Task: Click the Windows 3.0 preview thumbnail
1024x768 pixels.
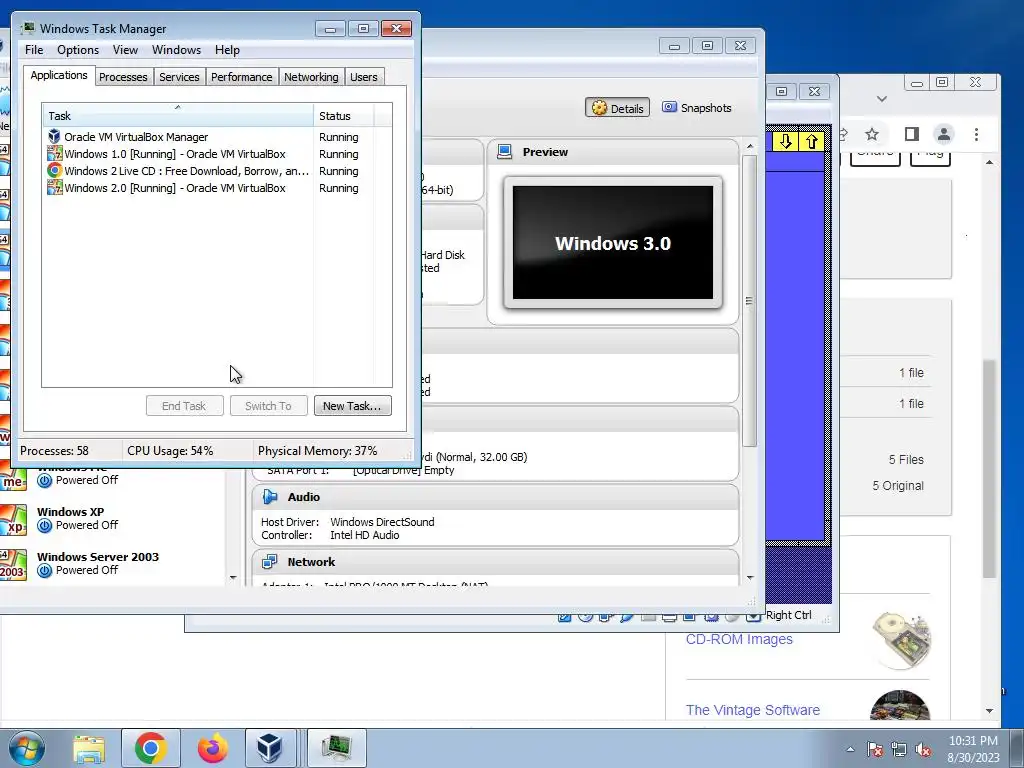Action: coord(613,242)
